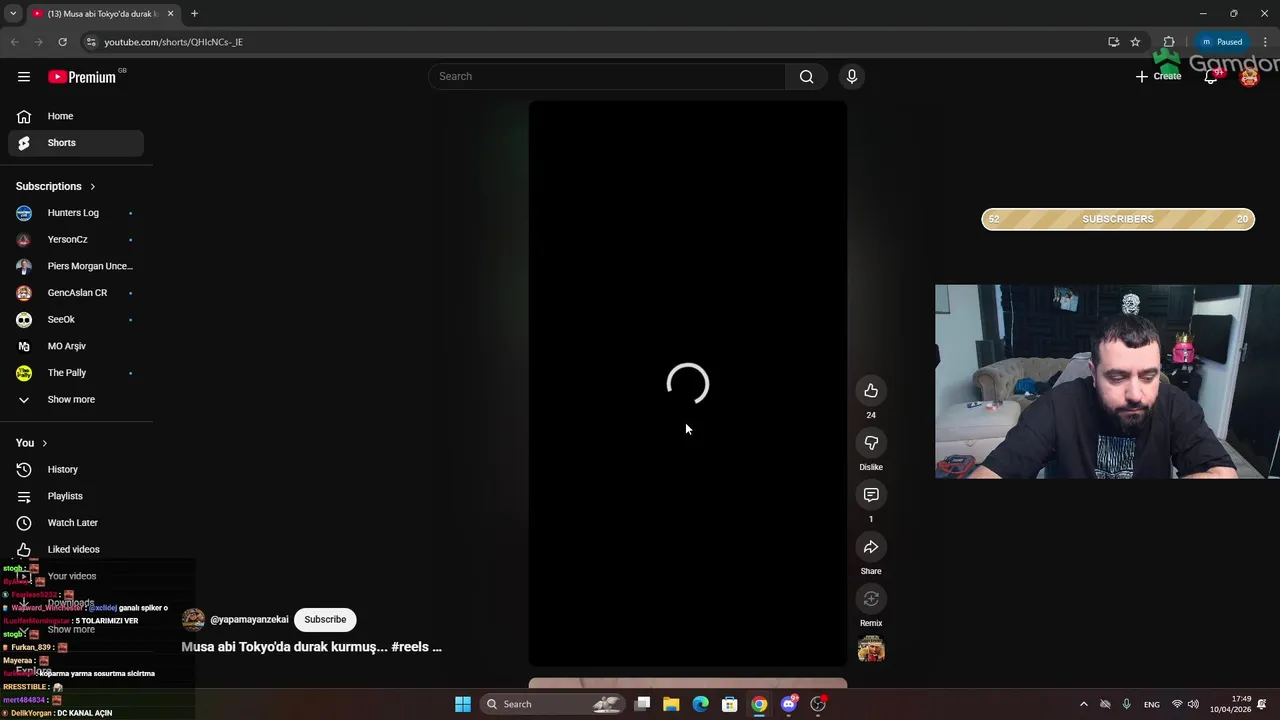Open the GencAslan CR channel

point(76,293)
